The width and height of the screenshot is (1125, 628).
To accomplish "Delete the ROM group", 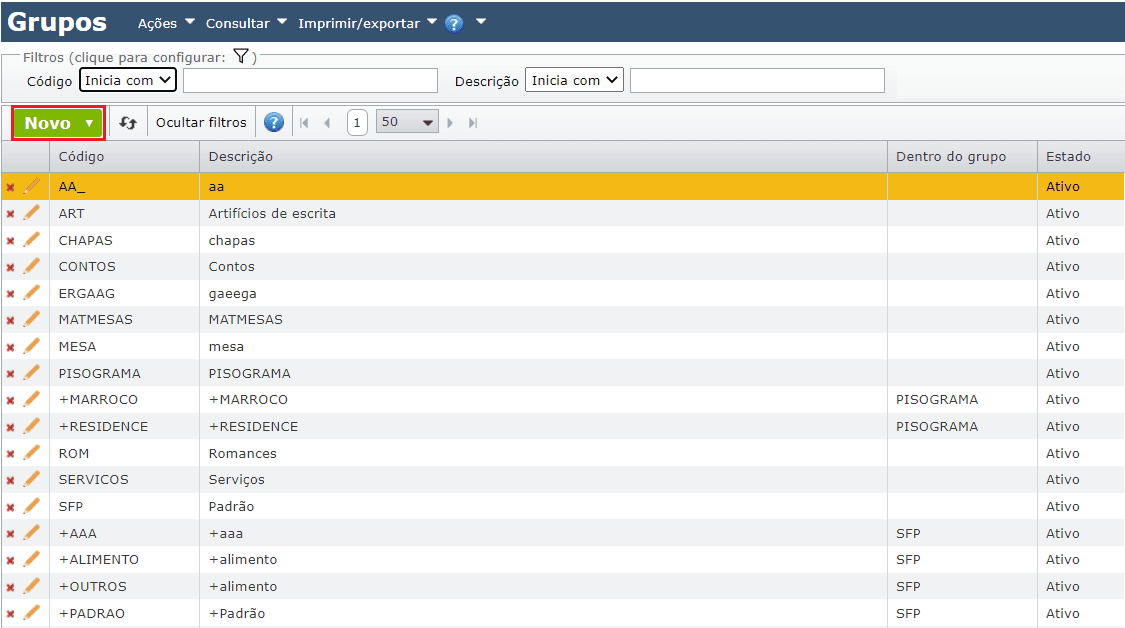I will 11,453.
